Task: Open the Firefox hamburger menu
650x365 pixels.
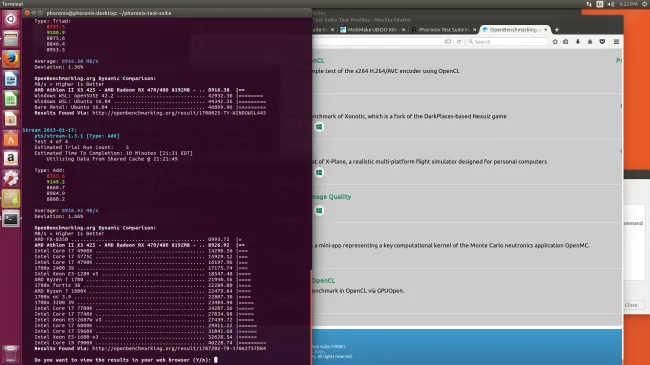Action: (x=616, y=41)
